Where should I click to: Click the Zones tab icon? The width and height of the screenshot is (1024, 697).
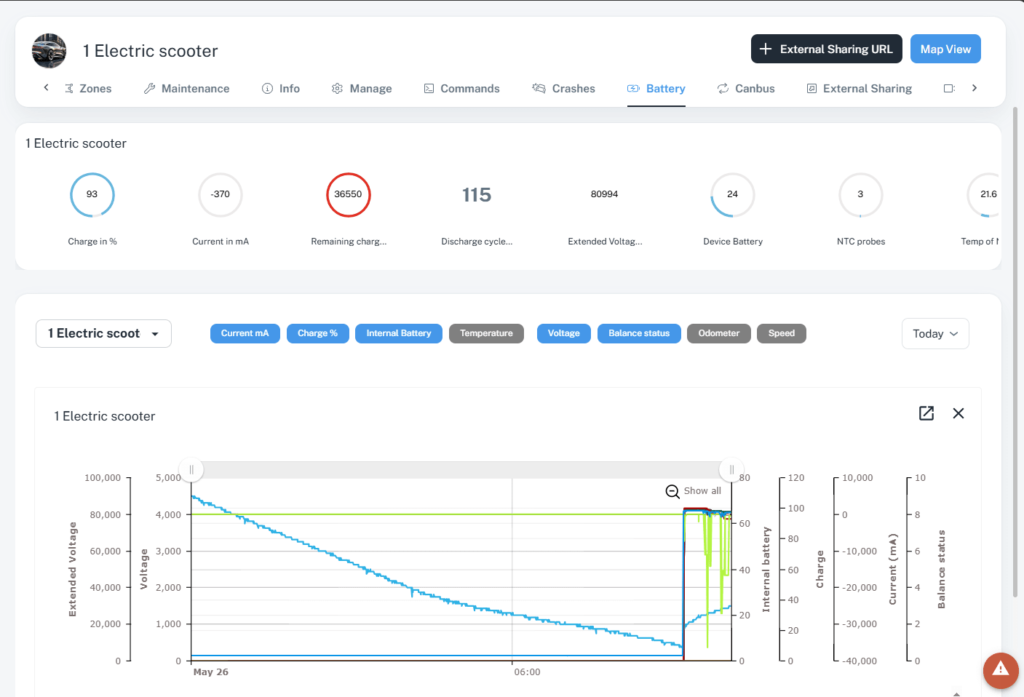coord(69,88)
